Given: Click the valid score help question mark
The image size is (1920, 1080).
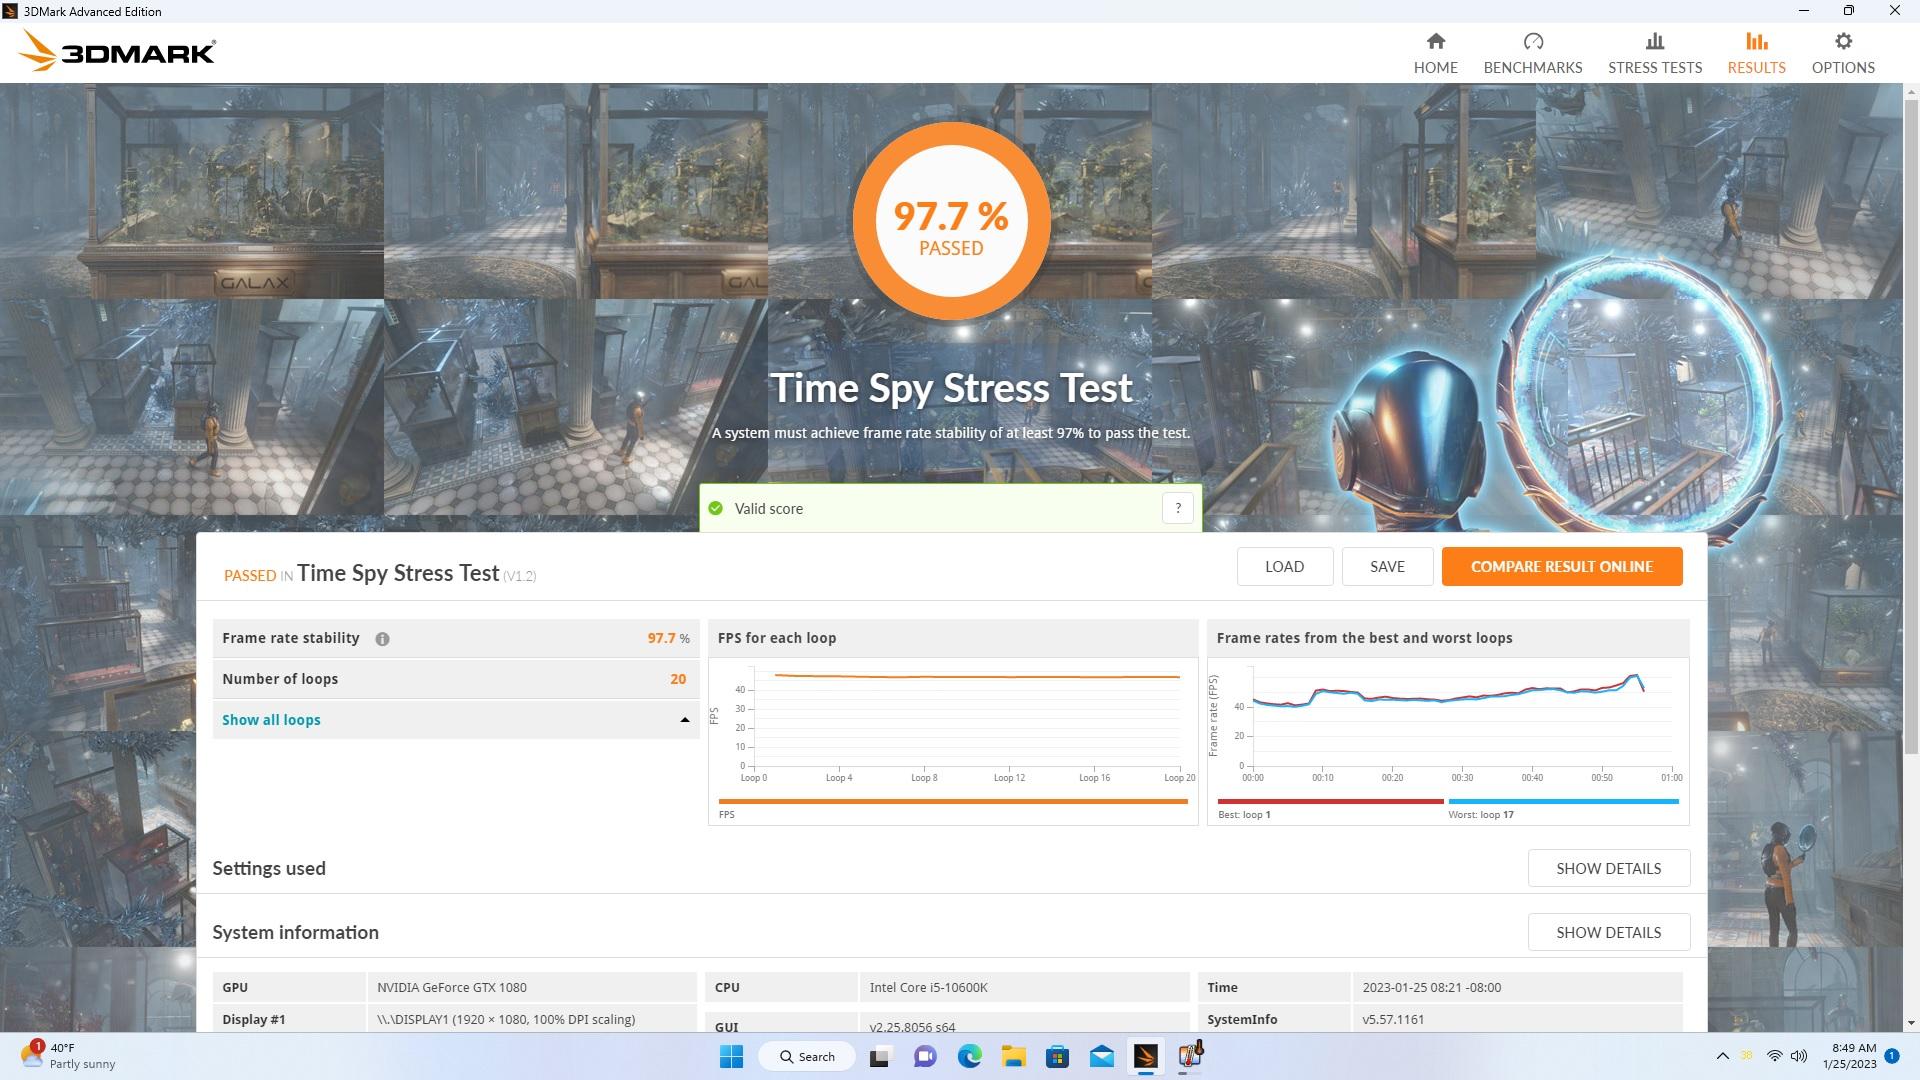Looking at the screenshot, I should (1177, 508).
